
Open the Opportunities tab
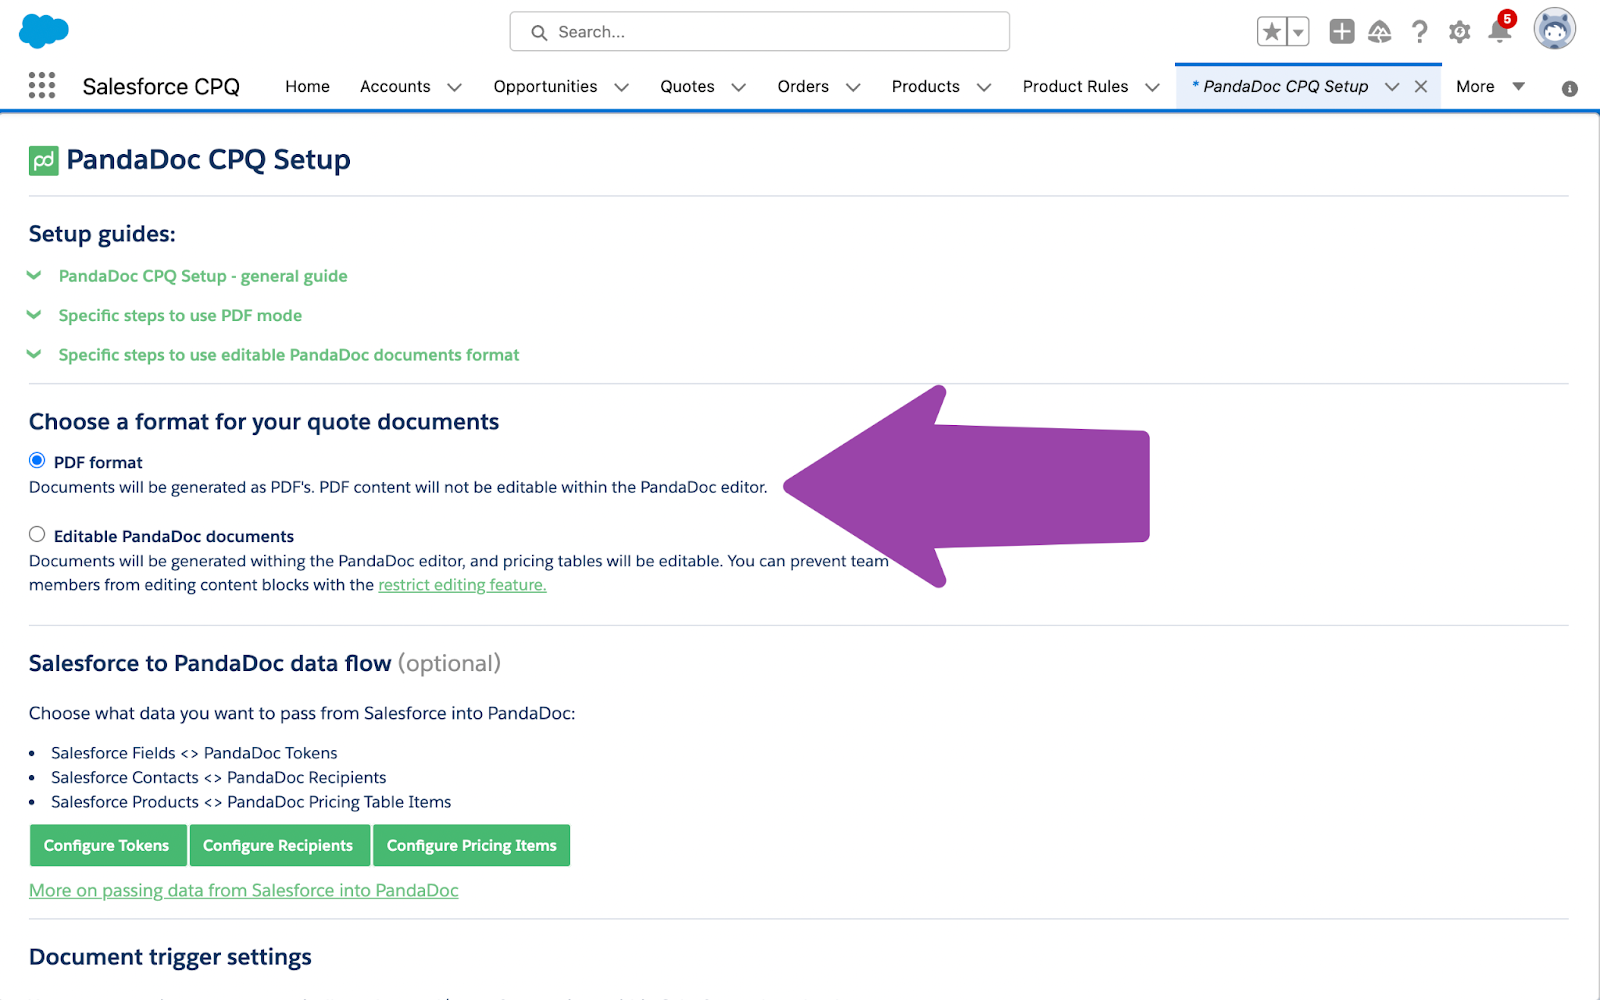coord(545,86)
